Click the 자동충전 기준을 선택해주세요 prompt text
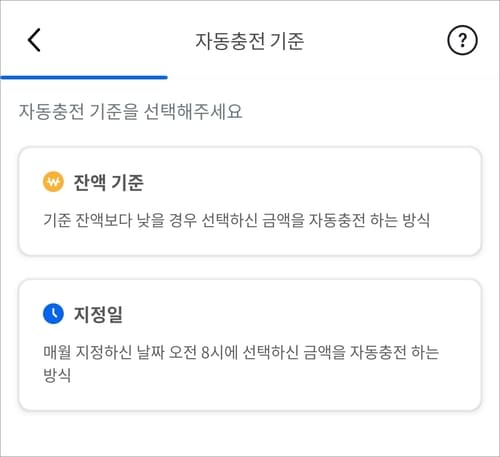500x457 pixels. pyautogui.click(x=130, y=111)
